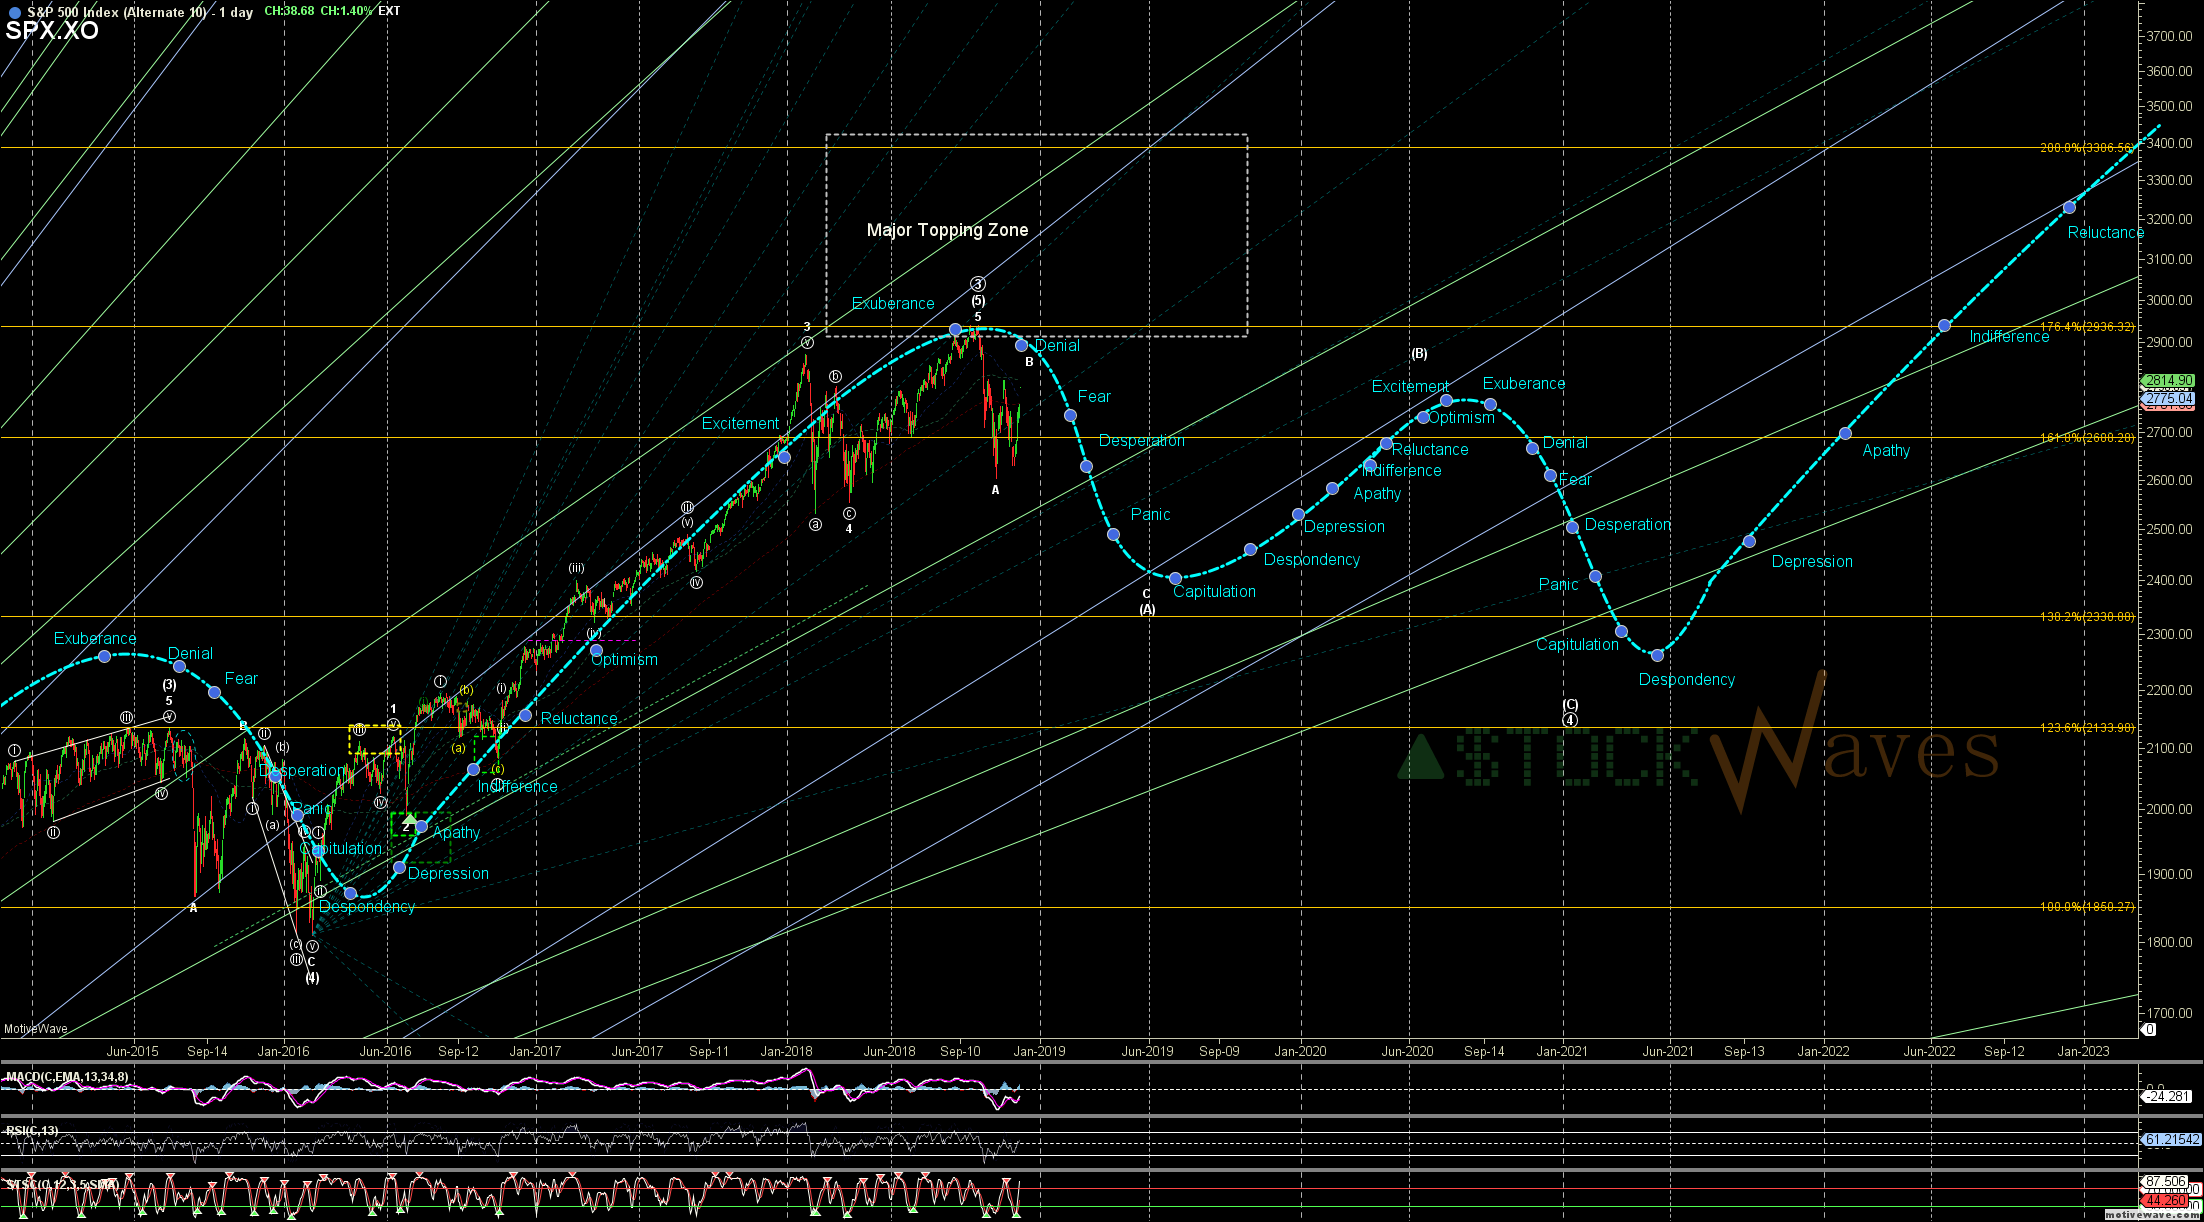
Task: Click the green 2814.90 price tag
Action: (x=2167, y=381)
